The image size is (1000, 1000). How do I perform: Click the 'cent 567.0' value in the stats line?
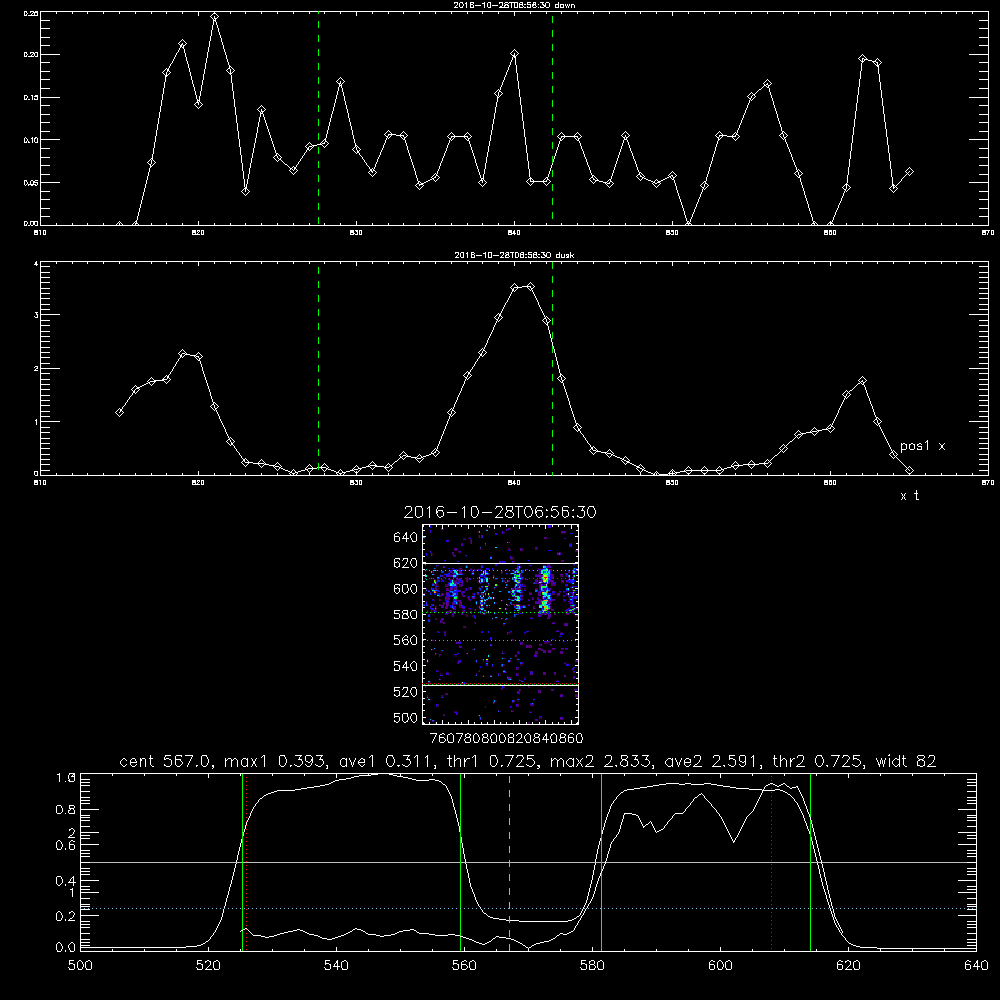[x=165, y=761]
